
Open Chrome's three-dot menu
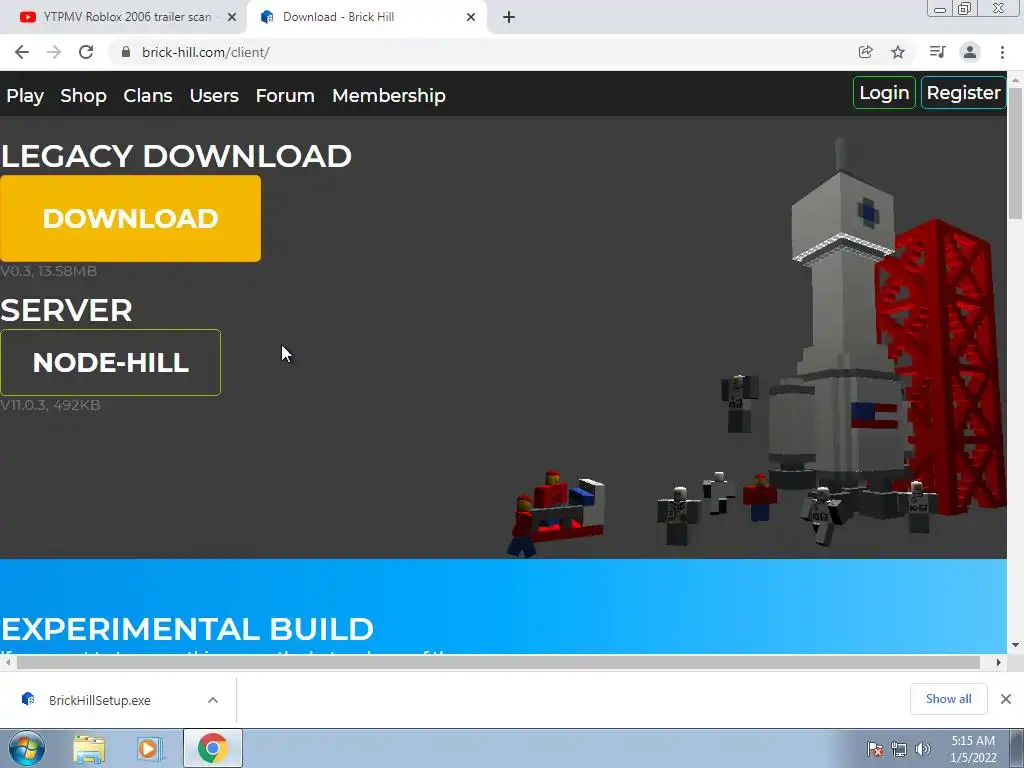coord(1002,52)
